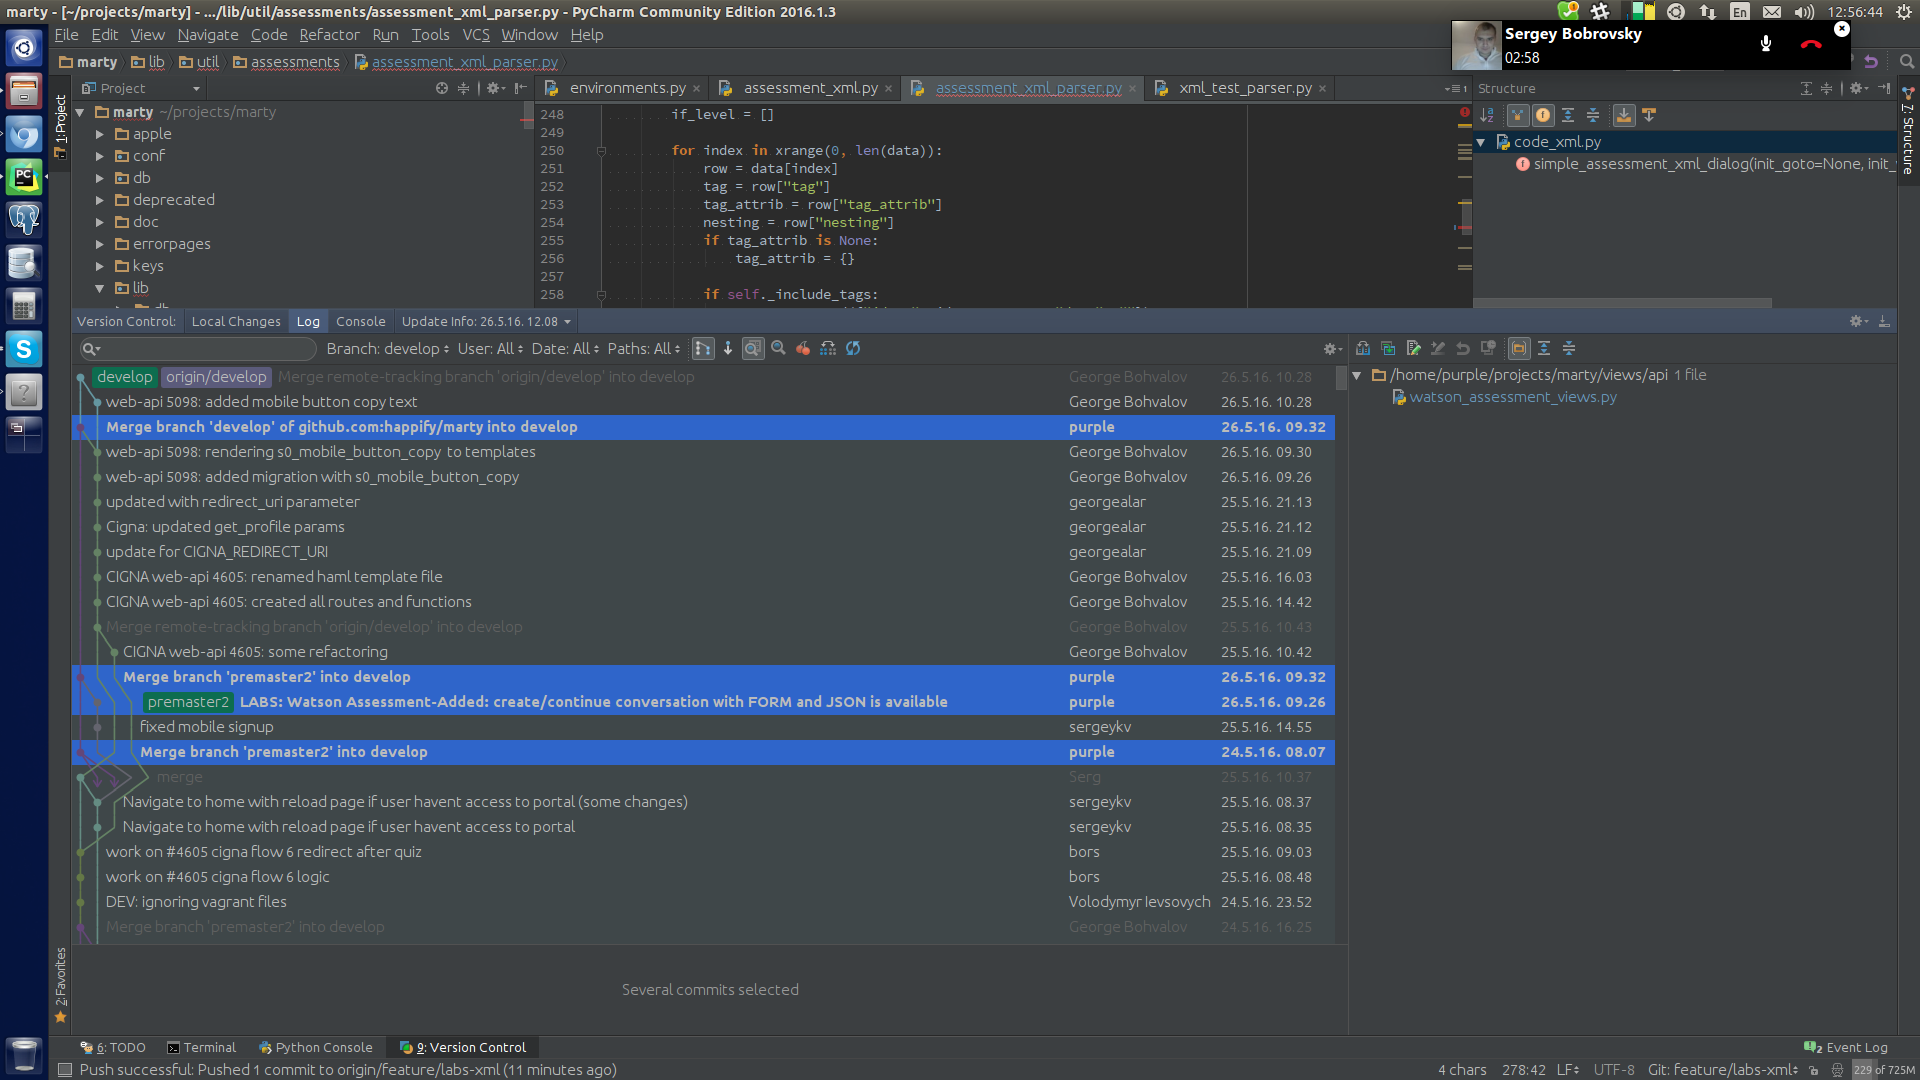Open the Branch: develop filter dropdown
Viewport: 1920px width, 1080px height.
386,348
